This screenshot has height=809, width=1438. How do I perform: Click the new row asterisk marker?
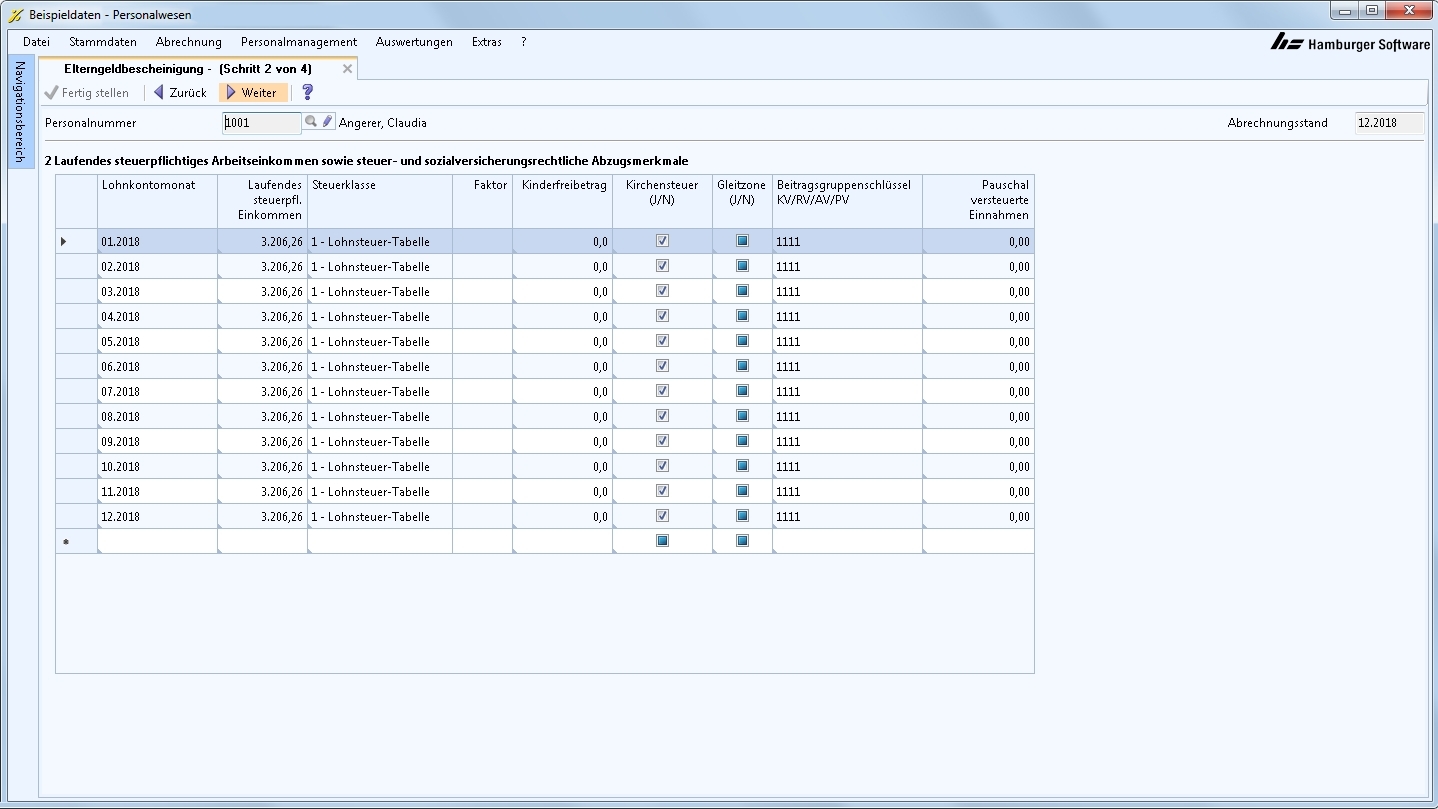pyautogui.click(x=66, y=542)
